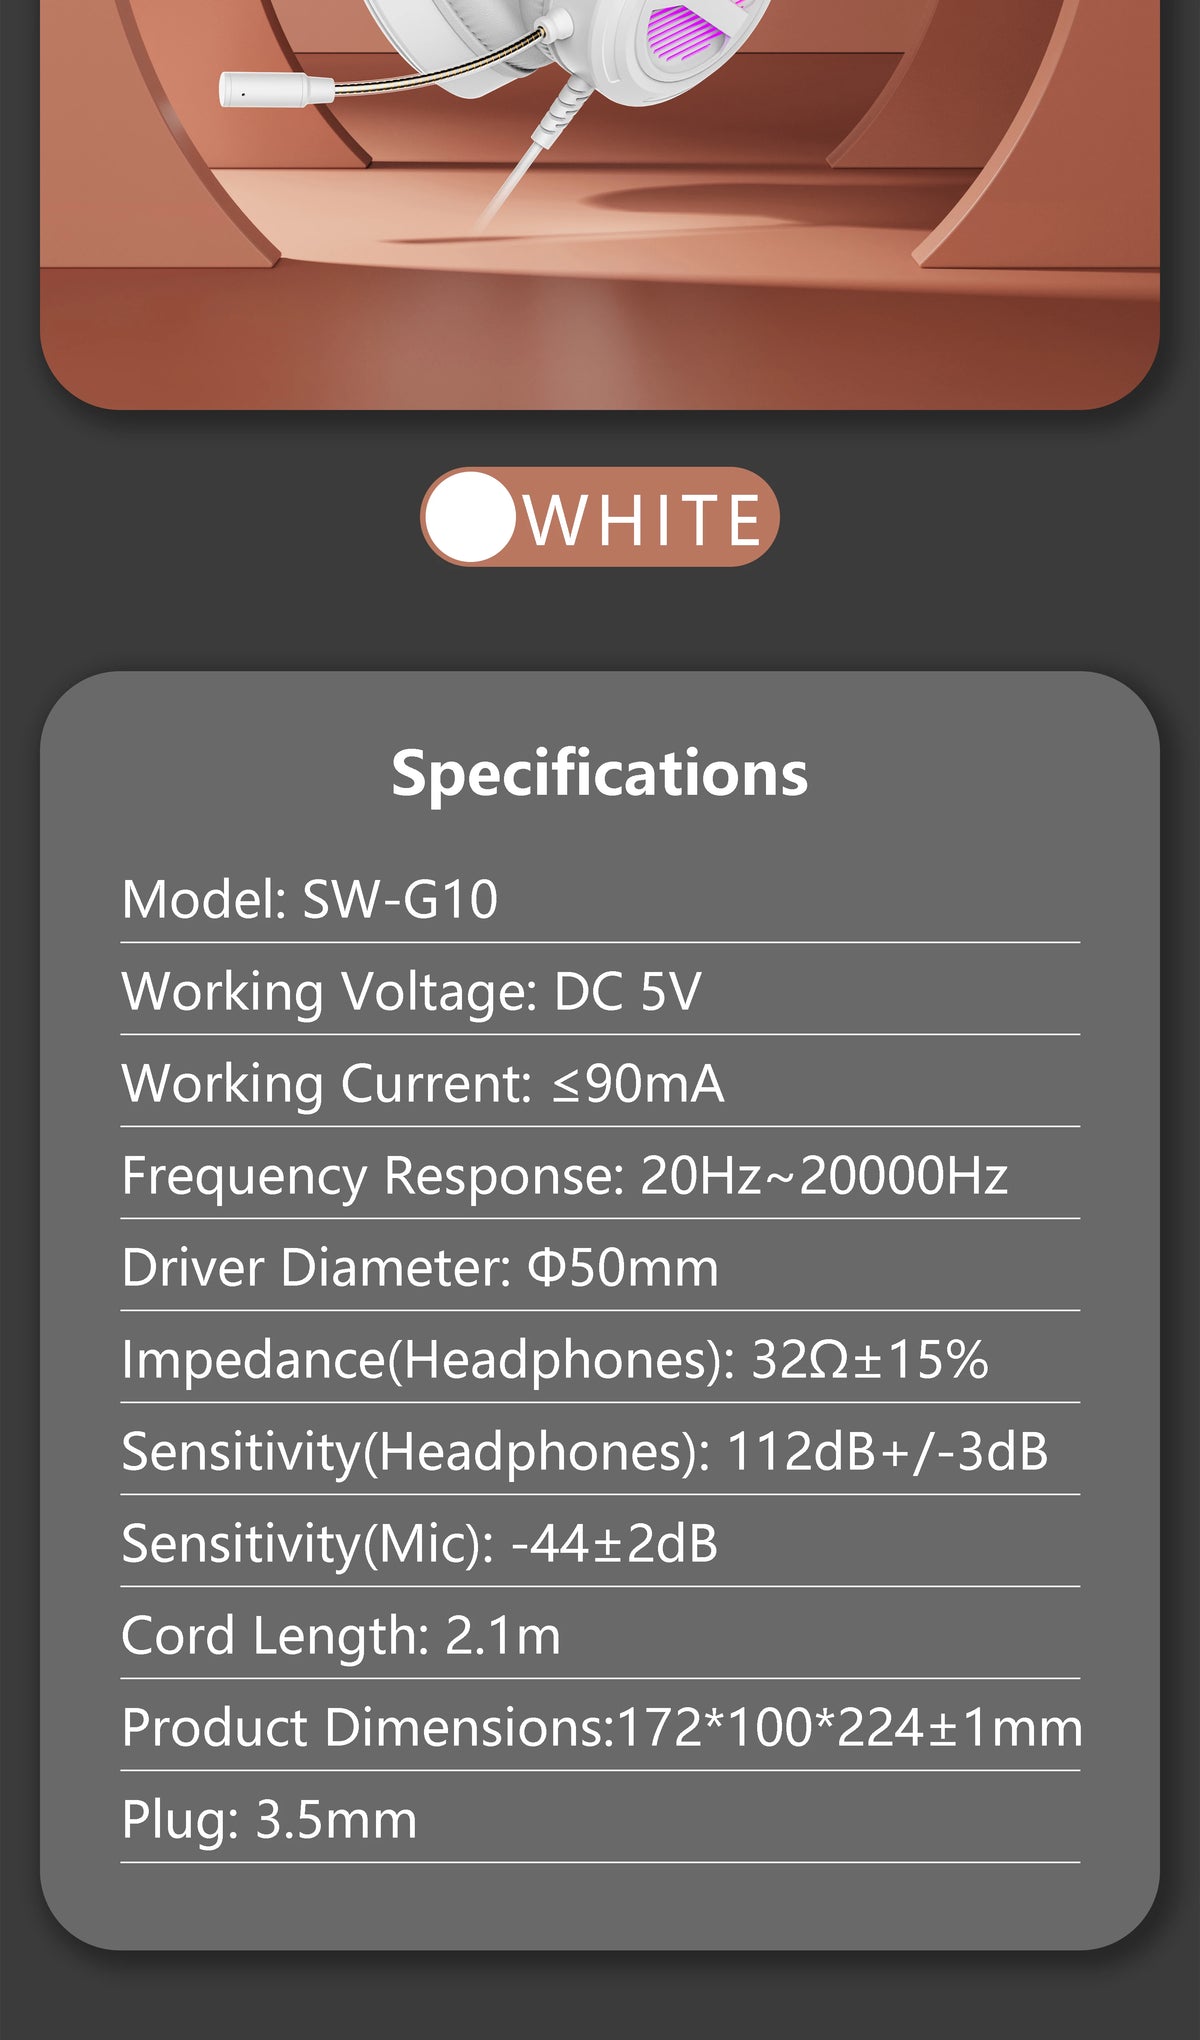Select the Working Current ≤90mA row
Screen dimensions: 1200x2040
[422, 1083]
